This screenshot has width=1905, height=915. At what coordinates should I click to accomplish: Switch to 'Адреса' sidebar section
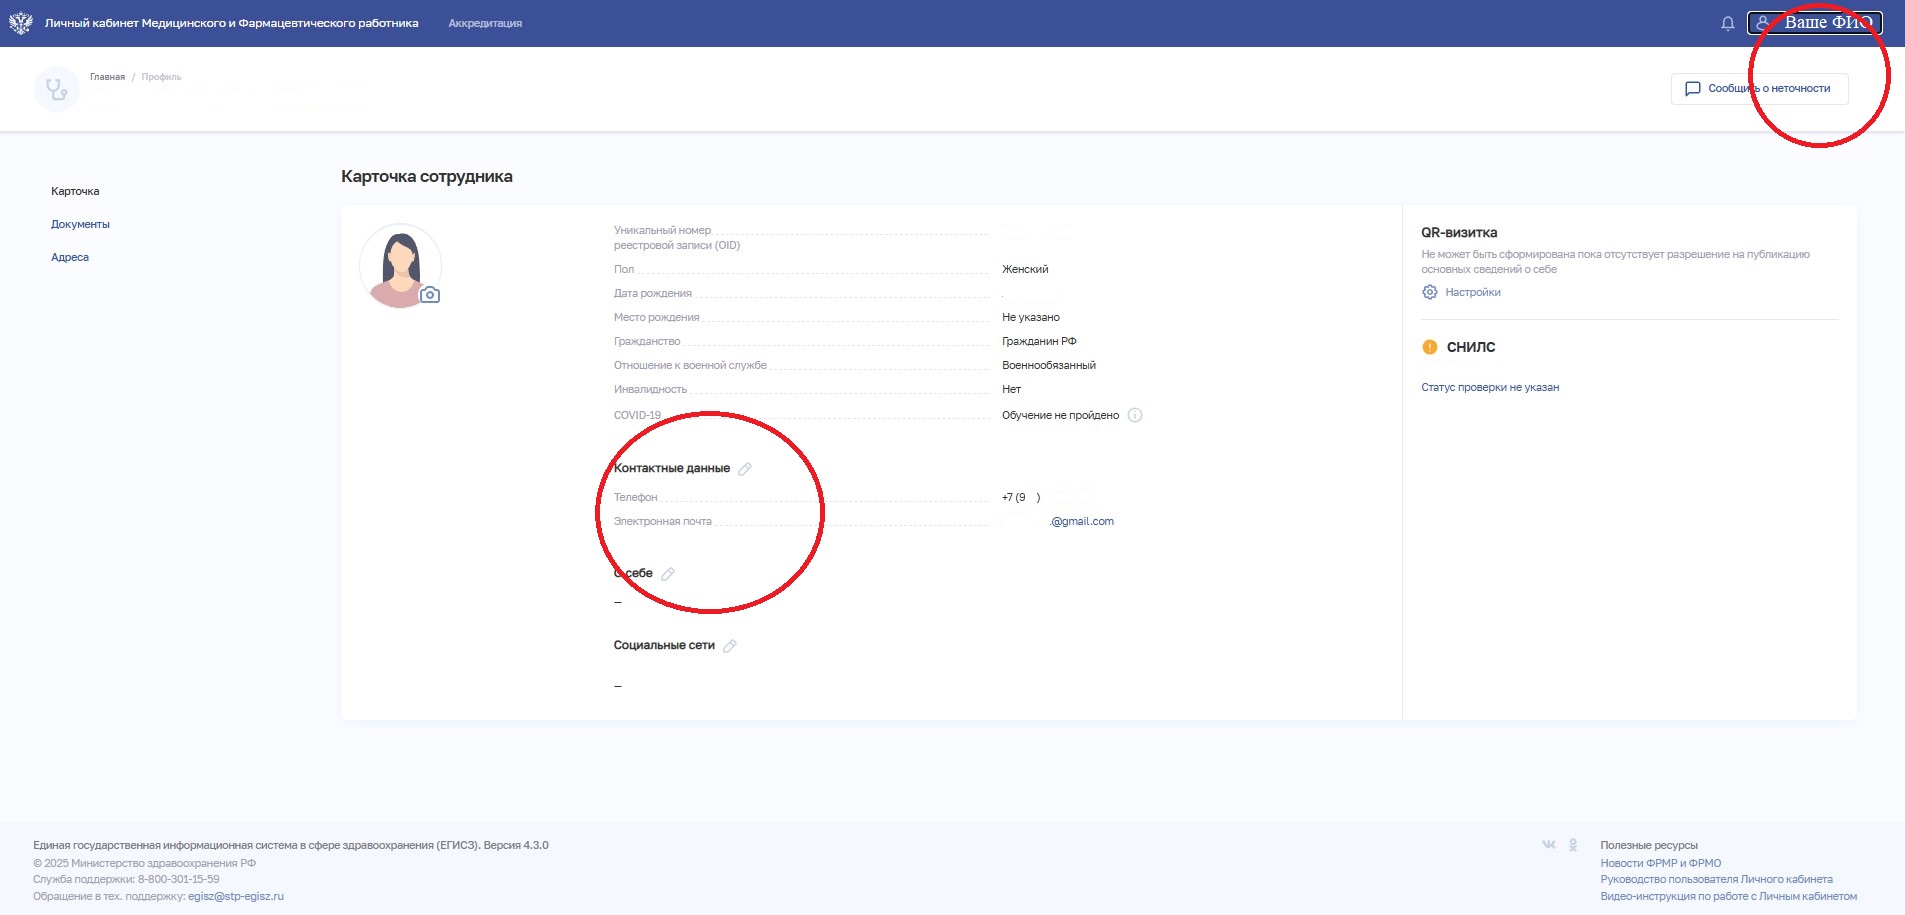[x=70, y=257]
